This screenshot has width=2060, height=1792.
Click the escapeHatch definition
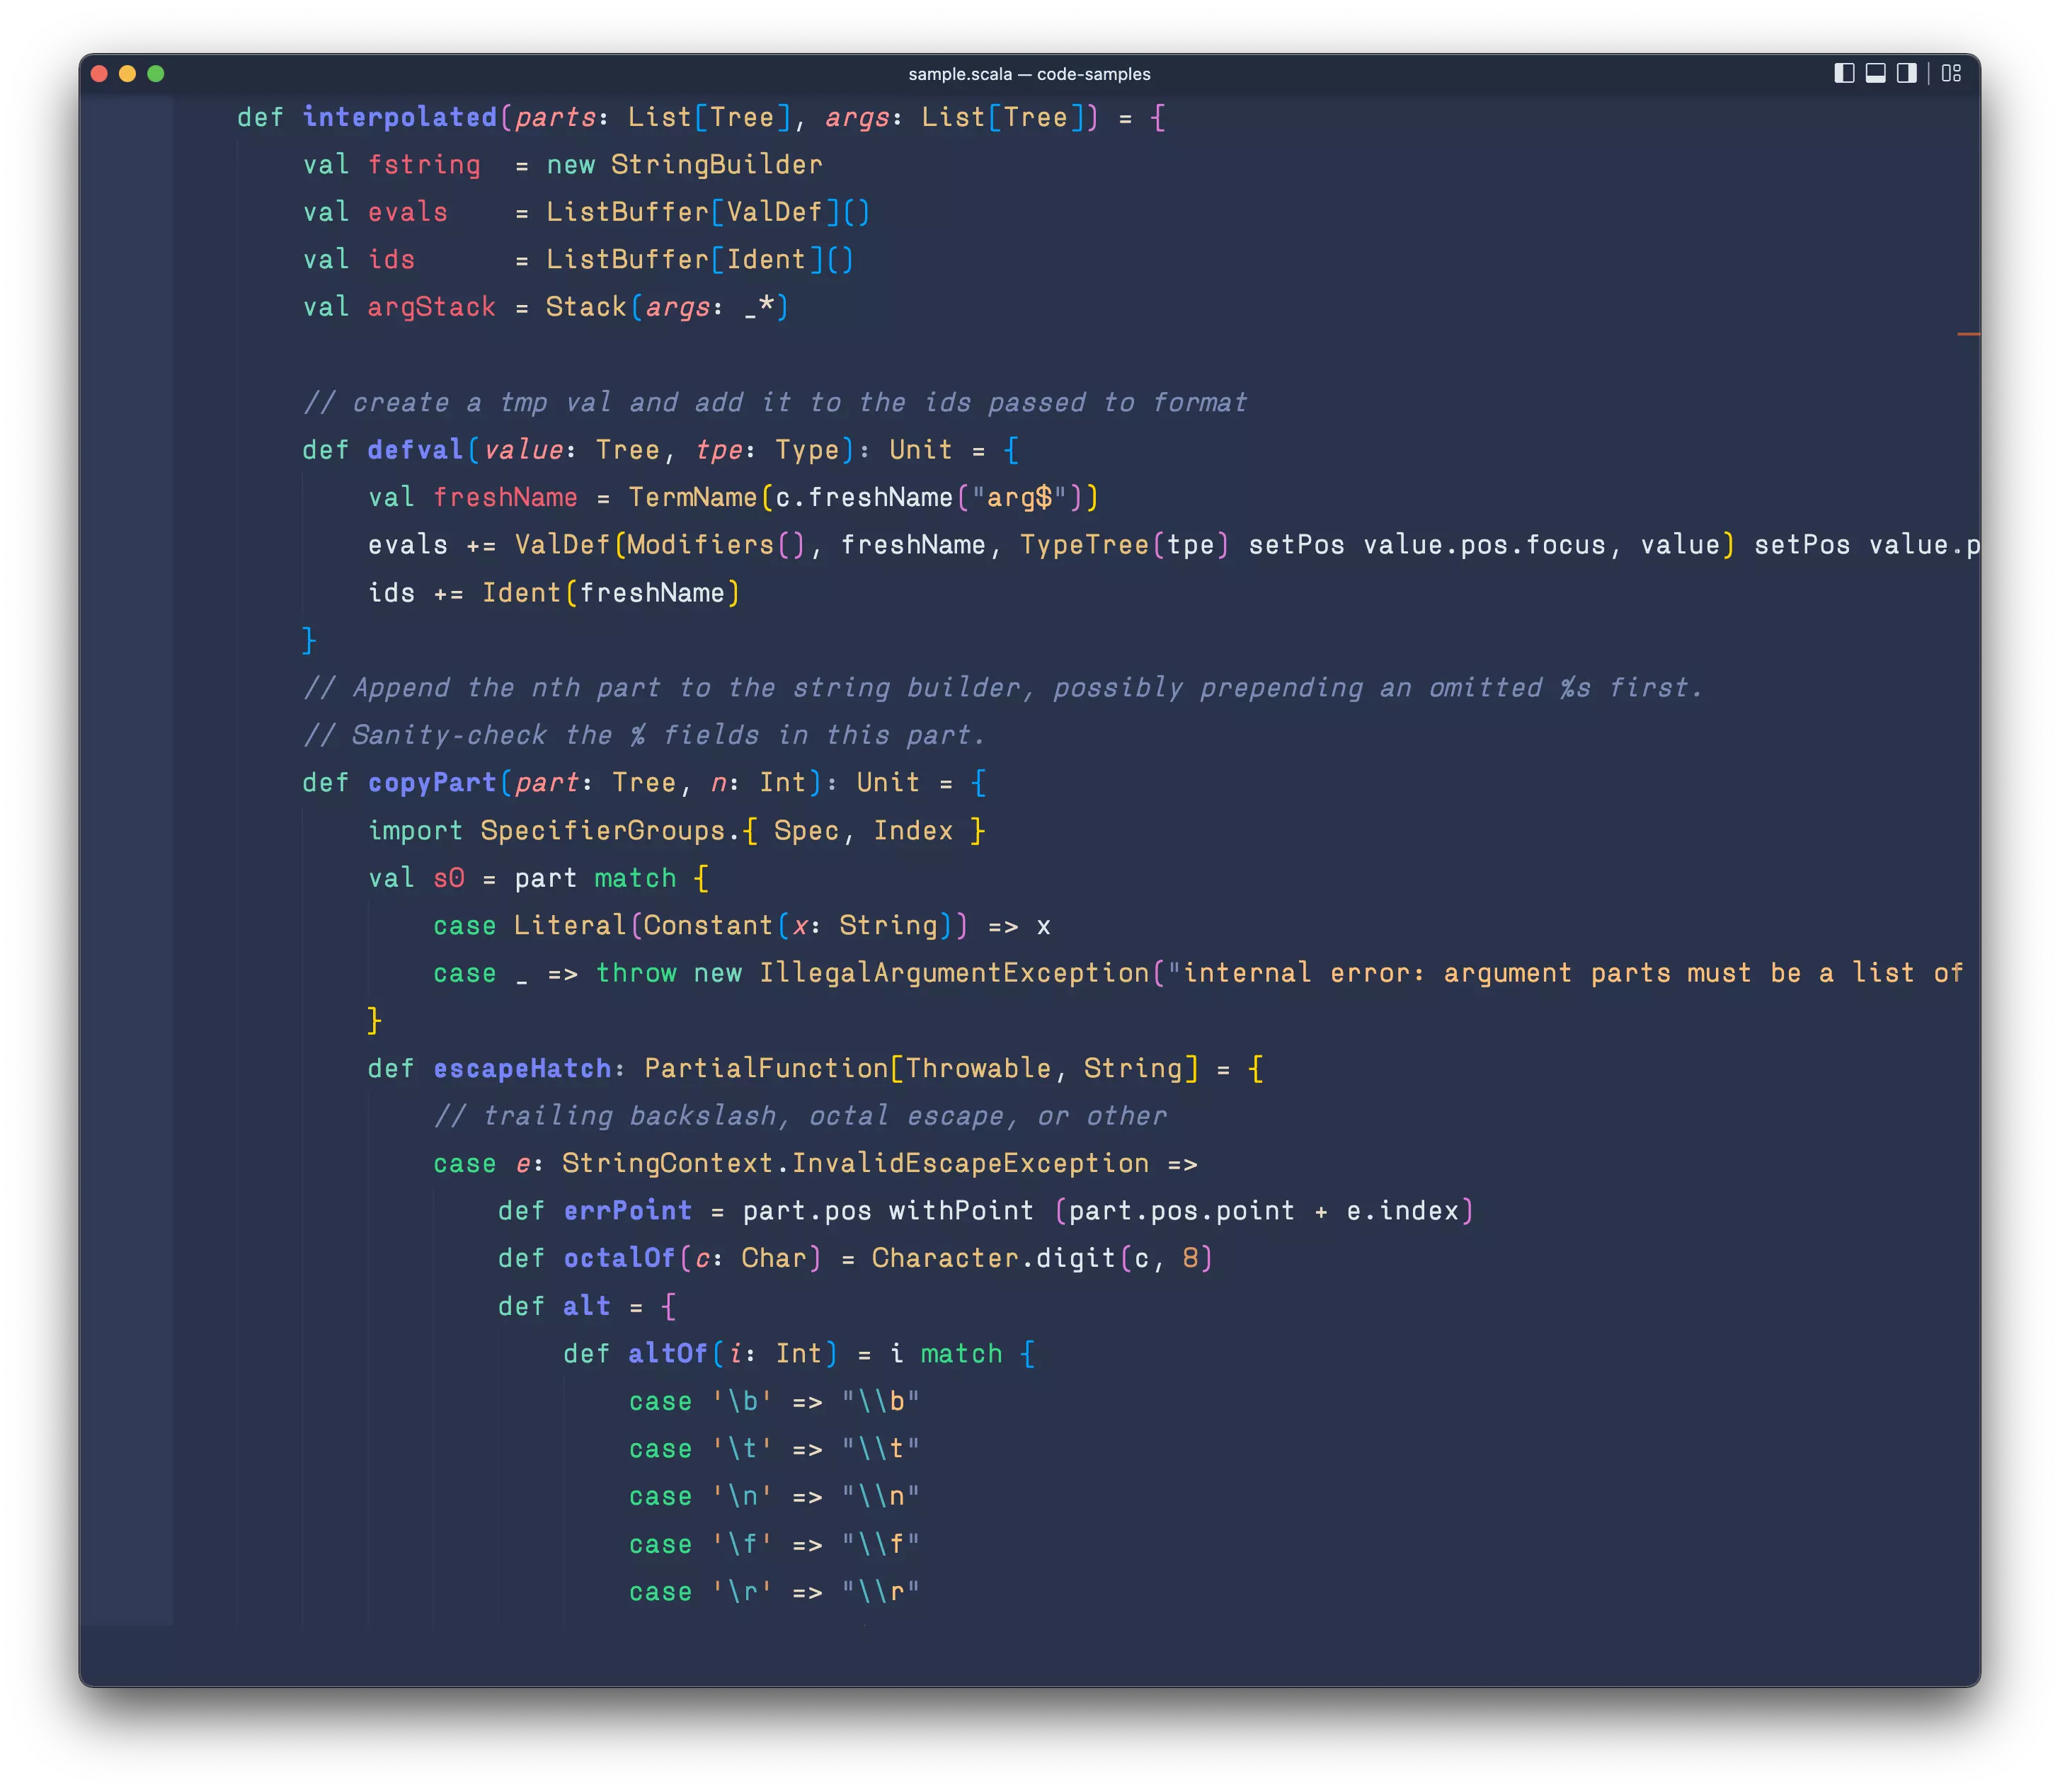[x=522, y=1067]
